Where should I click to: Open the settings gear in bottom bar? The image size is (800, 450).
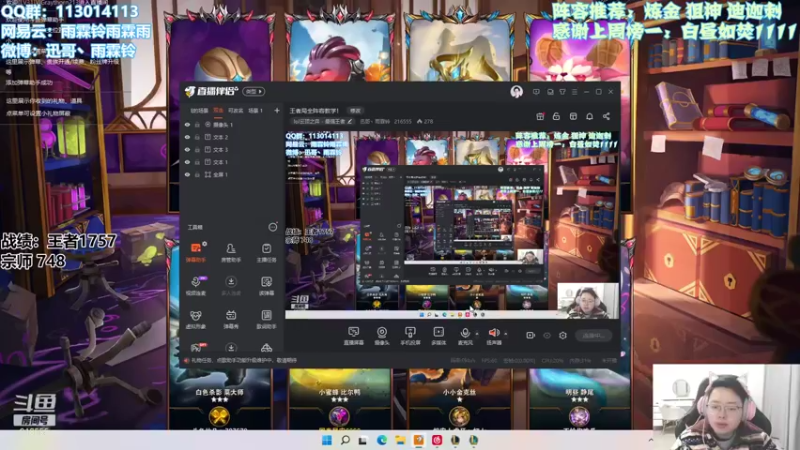tap(563, 335)
